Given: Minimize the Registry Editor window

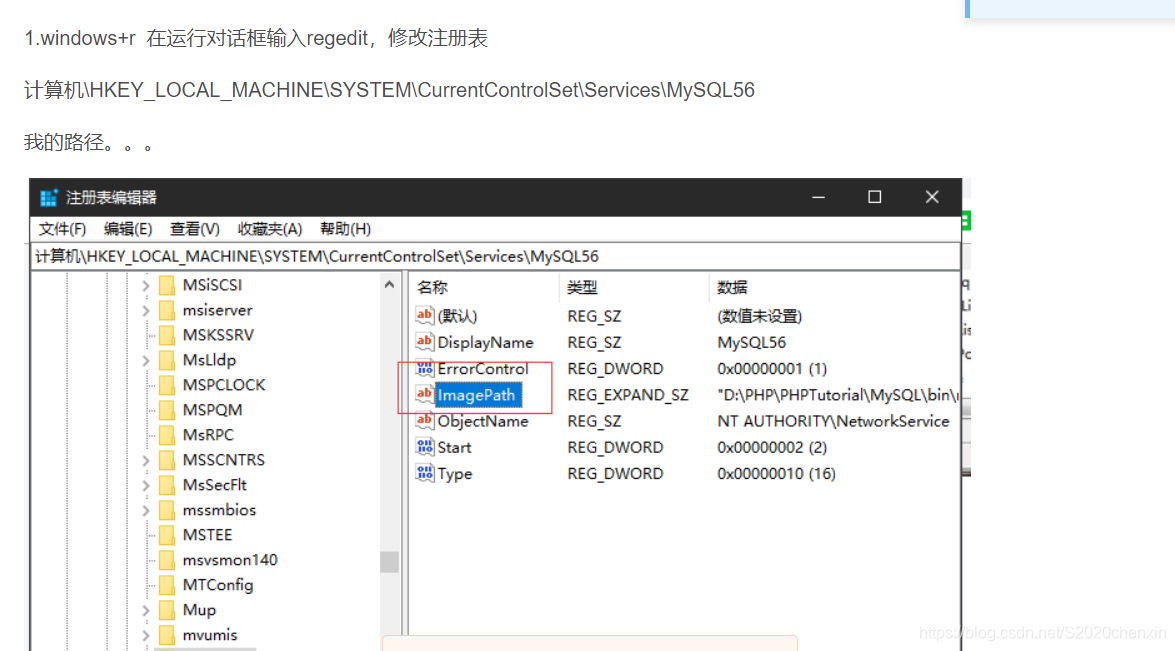Looking at the screenshot, I should click(x=818, y=197).
